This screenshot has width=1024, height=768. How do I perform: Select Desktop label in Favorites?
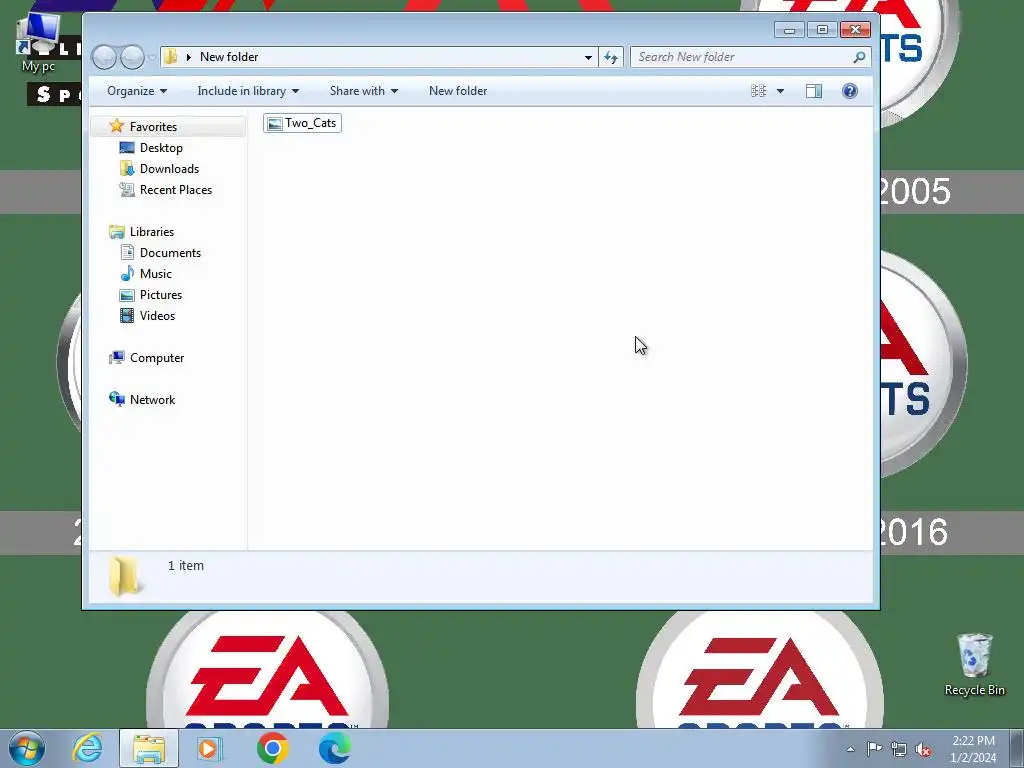coord(161,148)
